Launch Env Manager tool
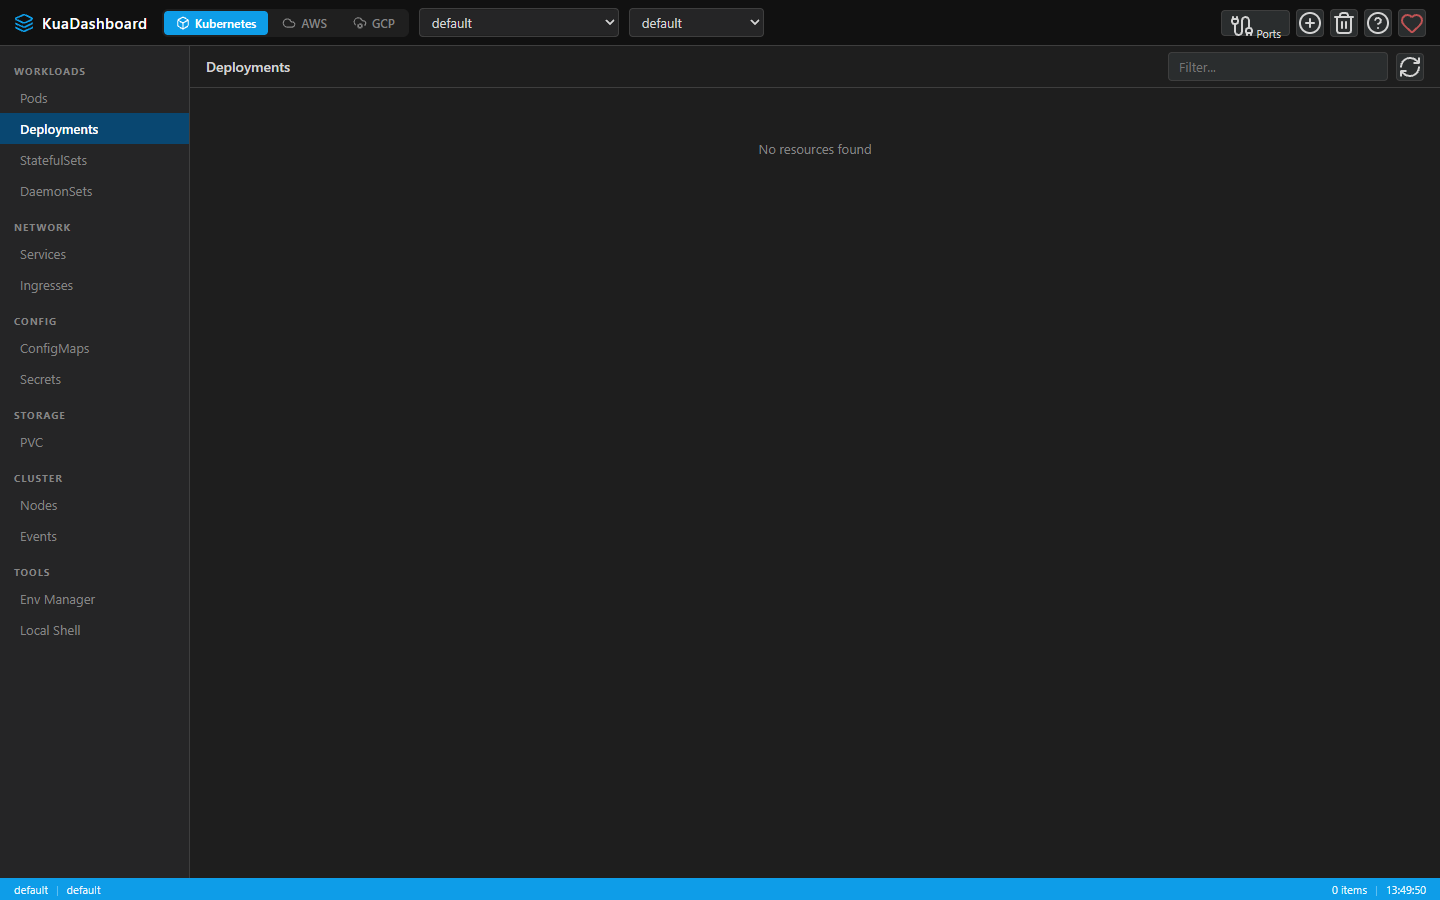 pyautogui.click(x=94, y=599)
